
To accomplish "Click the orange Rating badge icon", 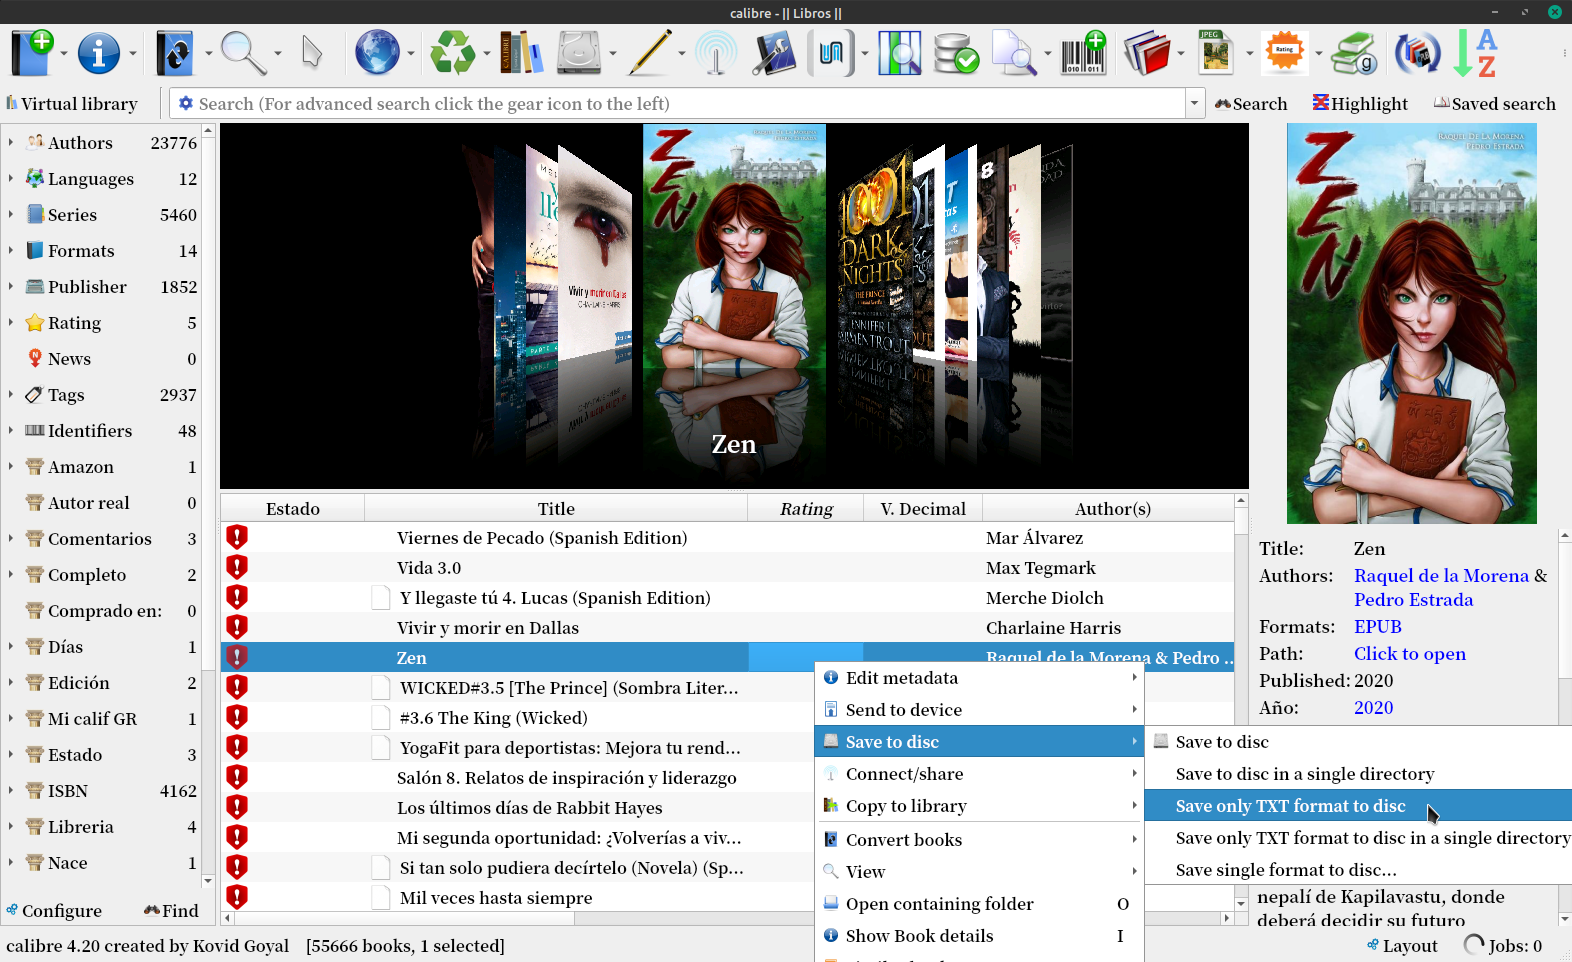I will (1285, 53).
